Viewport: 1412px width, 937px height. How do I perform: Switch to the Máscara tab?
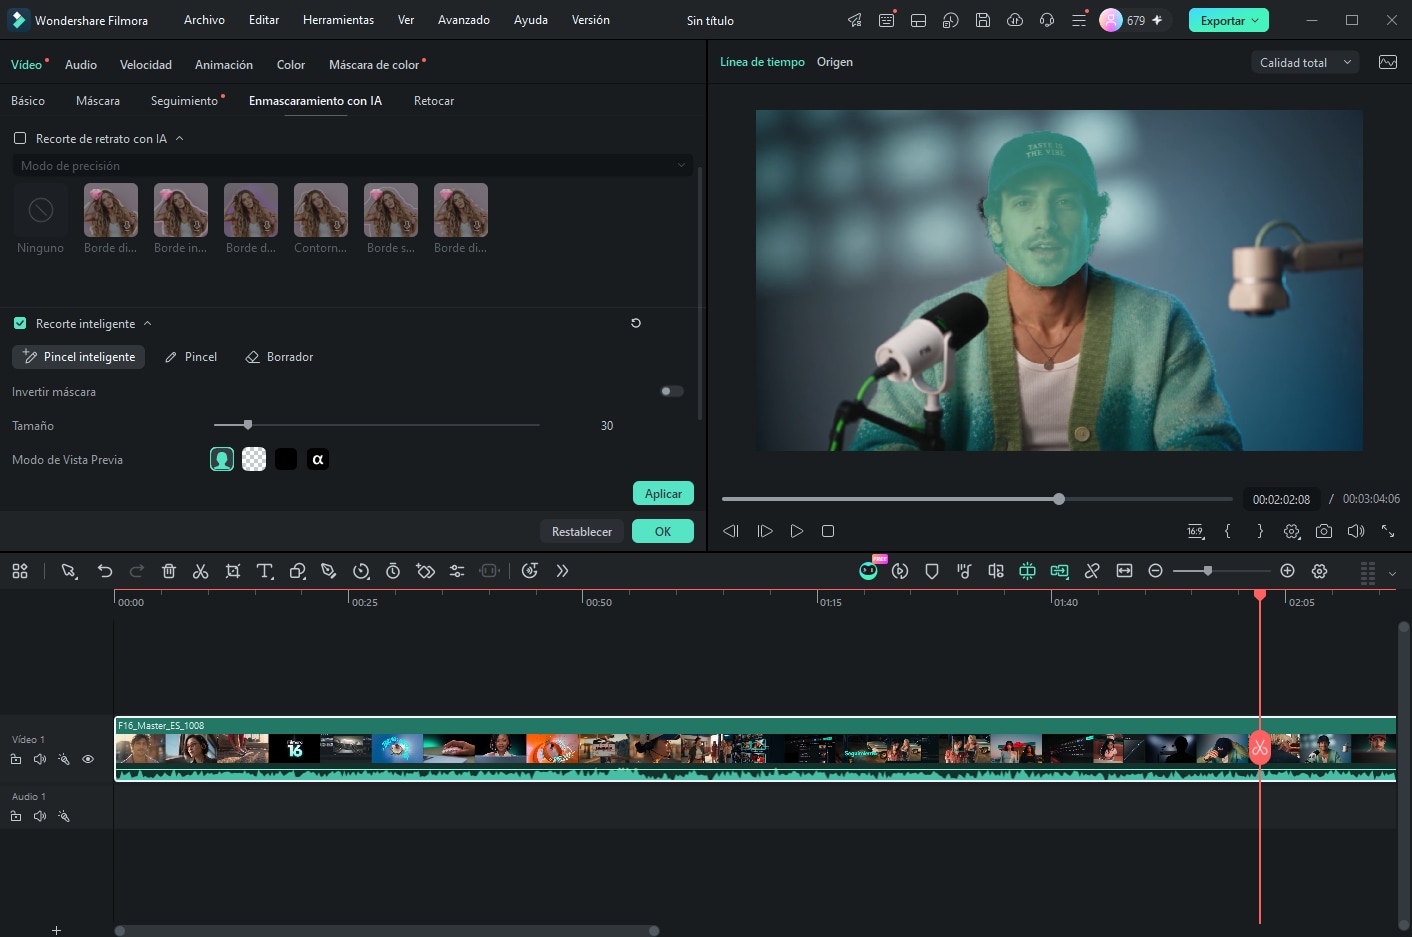tap(98, 101)
